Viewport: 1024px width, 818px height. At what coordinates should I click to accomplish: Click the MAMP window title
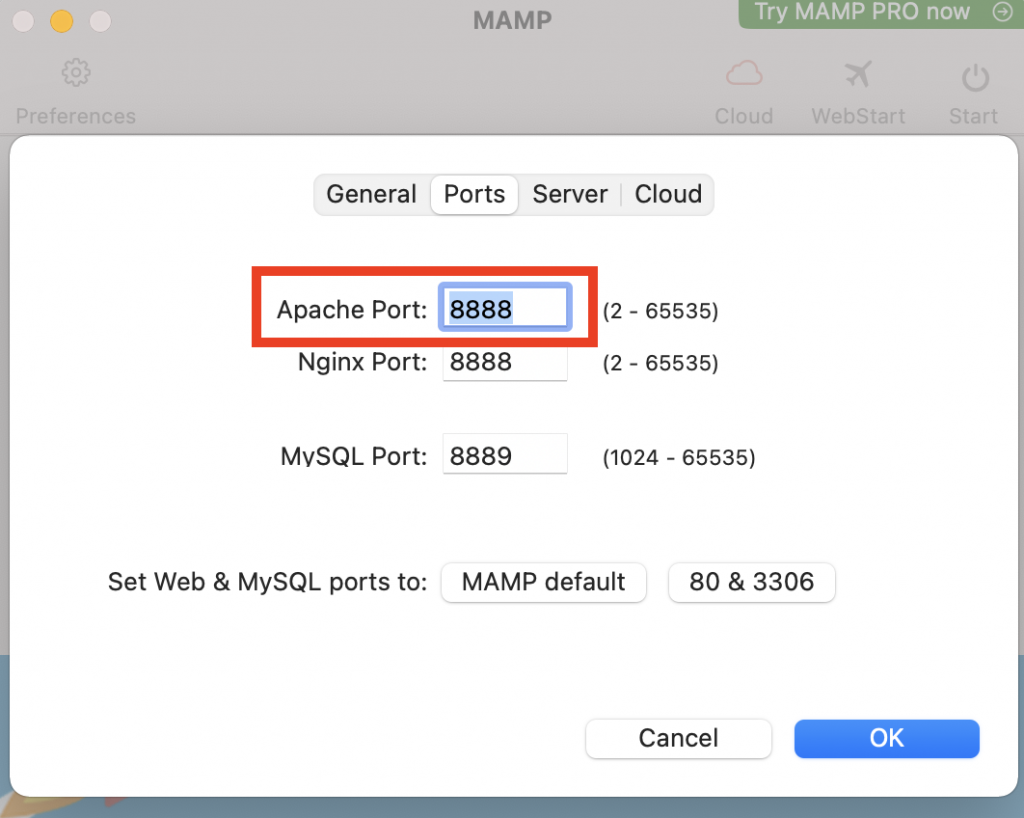pos(512,20)
